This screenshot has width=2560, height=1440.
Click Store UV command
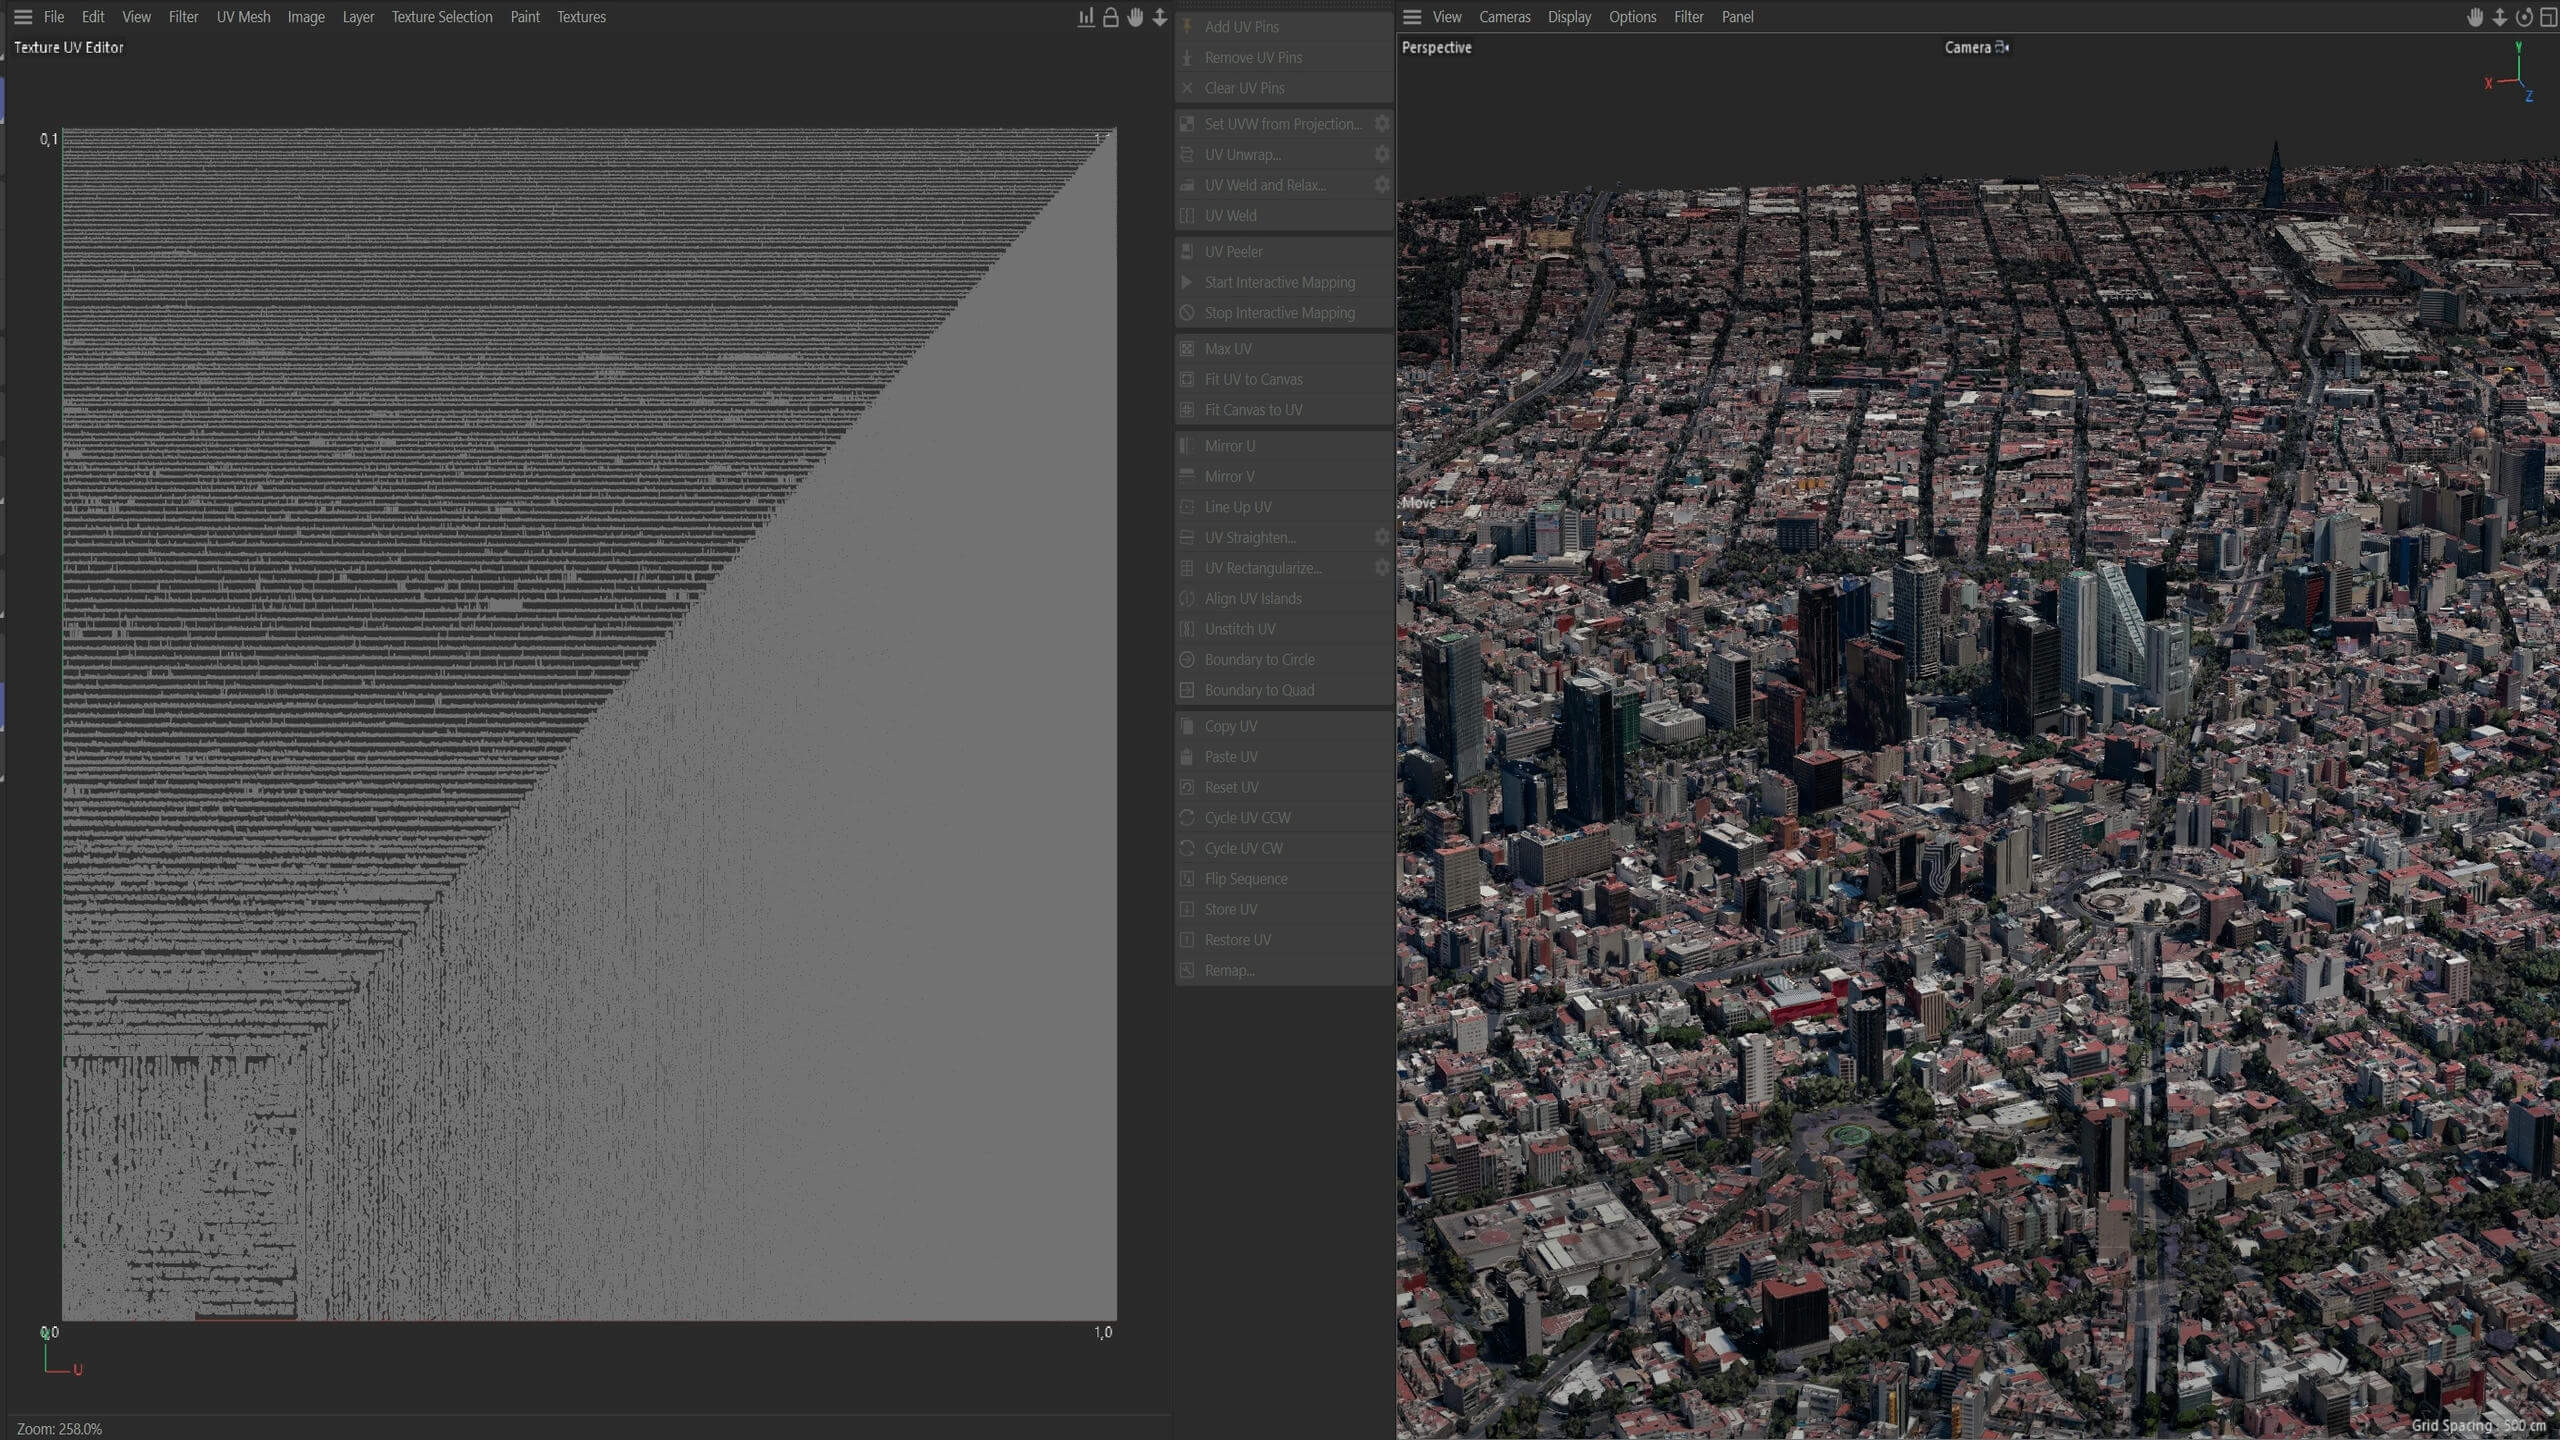click(x=1284, y=909)
